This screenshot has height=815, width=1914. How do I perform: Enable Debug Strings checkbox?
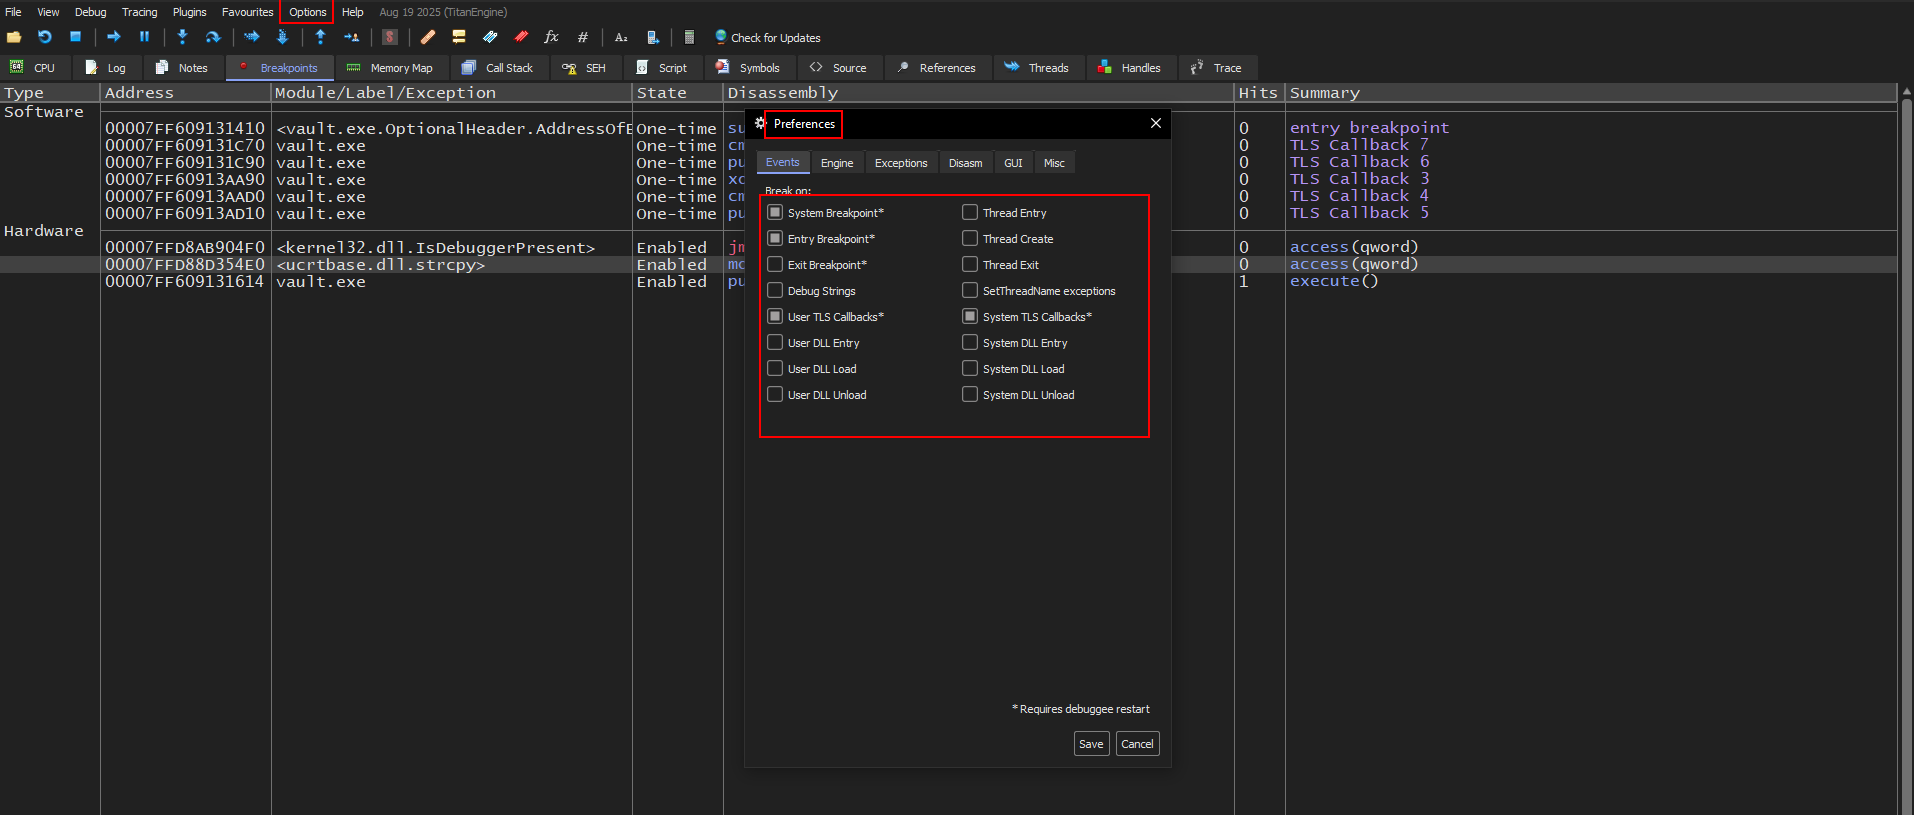(775, 291)
